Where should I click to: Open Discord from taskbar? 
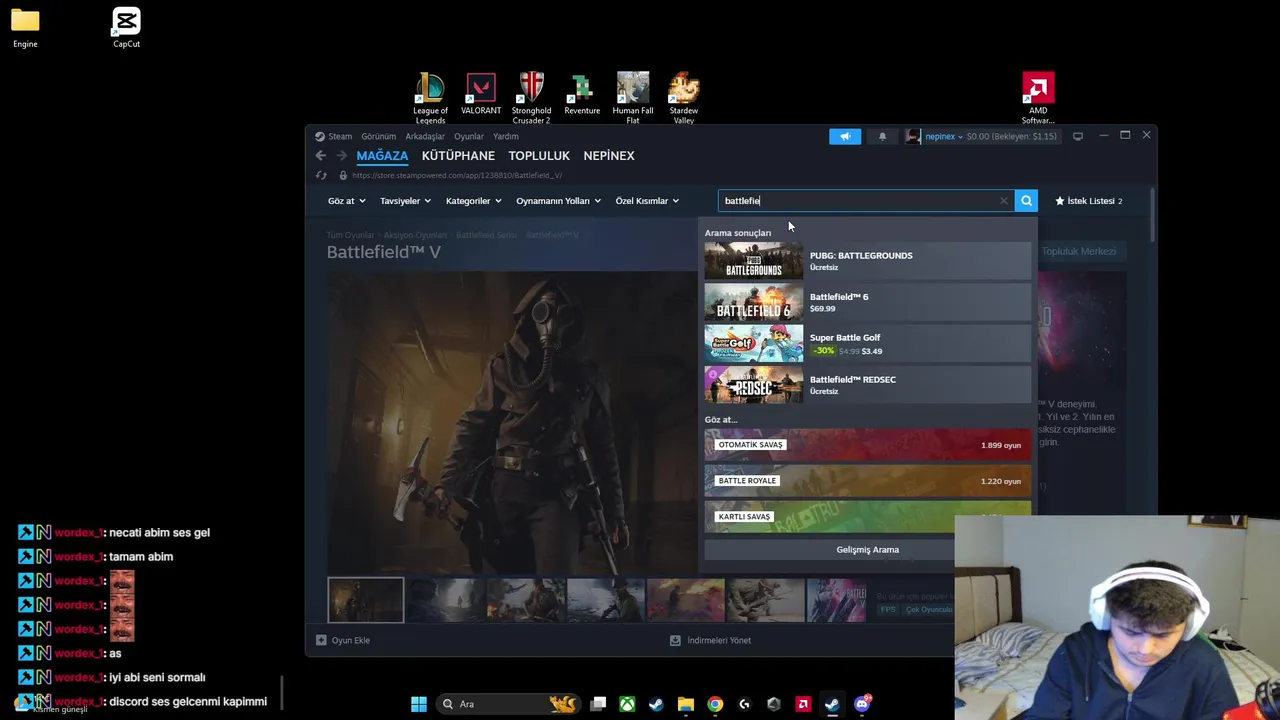[862, 704]
